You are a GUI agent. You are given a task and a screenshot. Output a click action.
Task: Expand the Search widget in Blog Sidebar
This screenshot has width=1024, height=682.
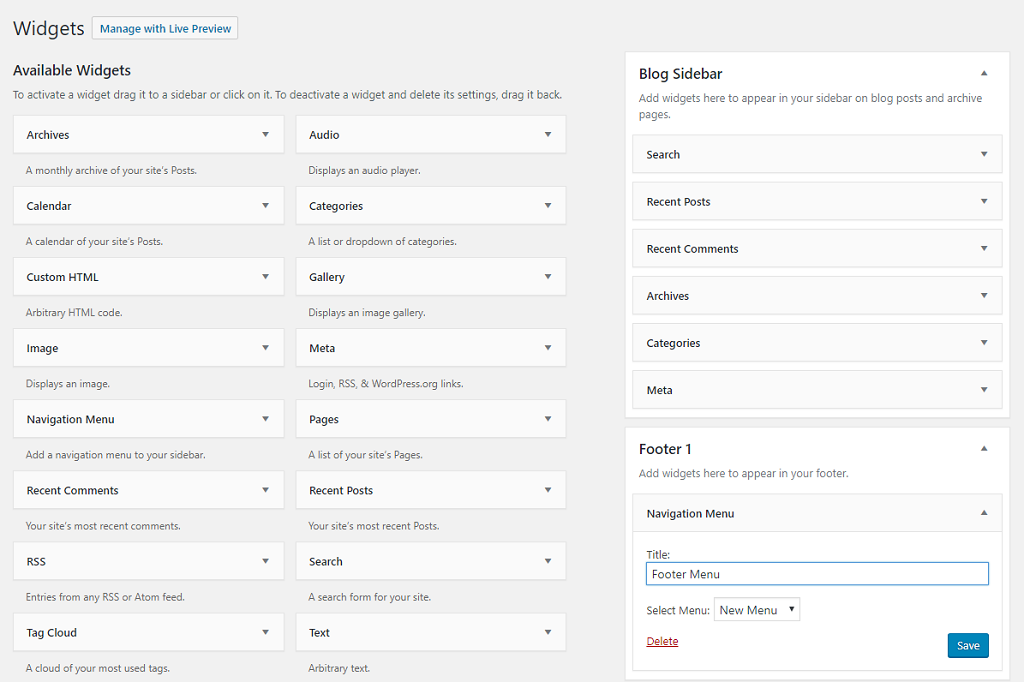(x=984, y=155)
